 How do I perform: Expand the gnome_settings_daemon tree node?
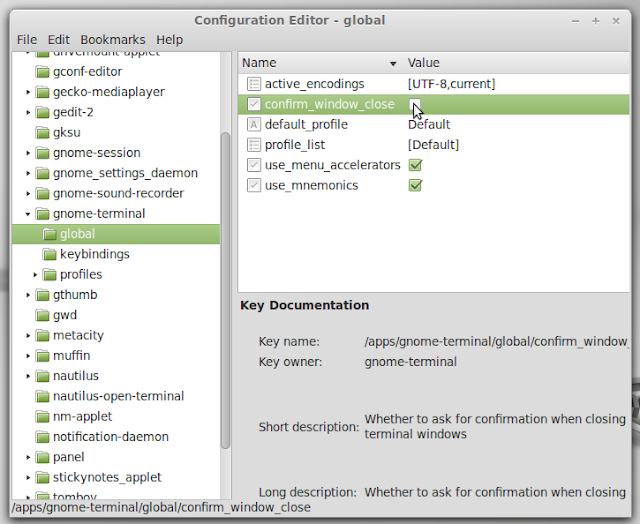pyautogui.click(x=28, y=173)
